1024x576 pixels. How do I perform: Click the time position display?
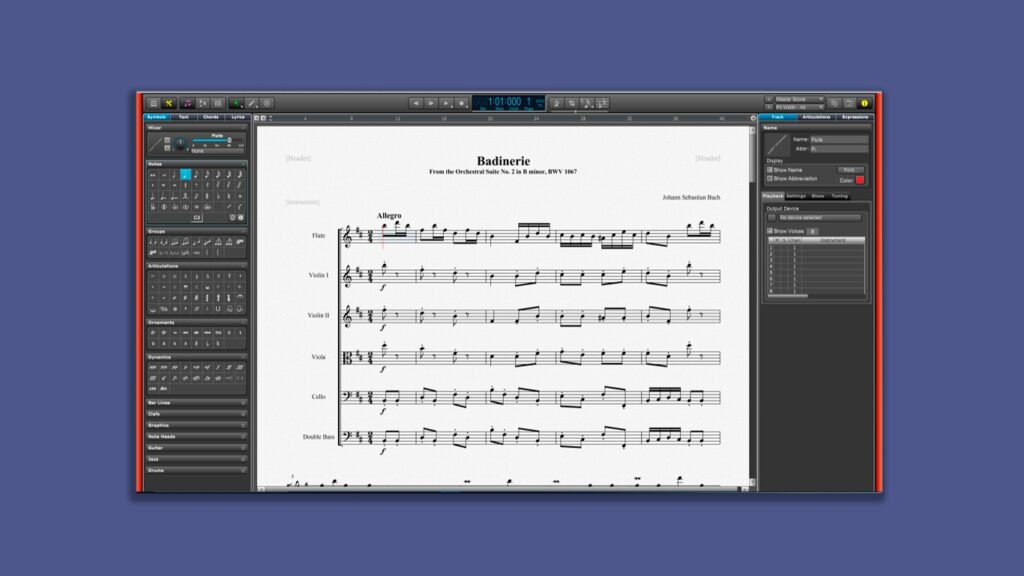click(x=508, y=103)
